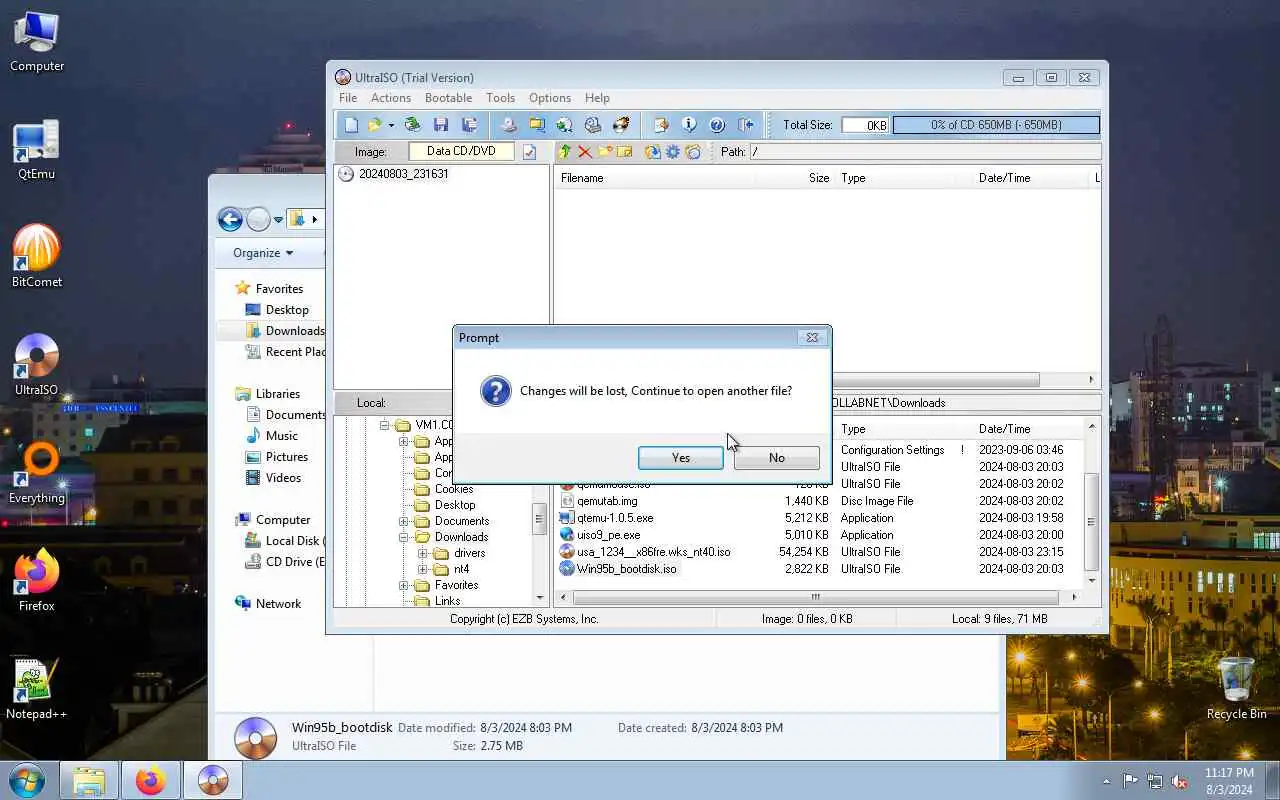Screen dimensions: 1280x800
Task: Click the Exit door toolbar icon
Action: (x=745, y=125)
